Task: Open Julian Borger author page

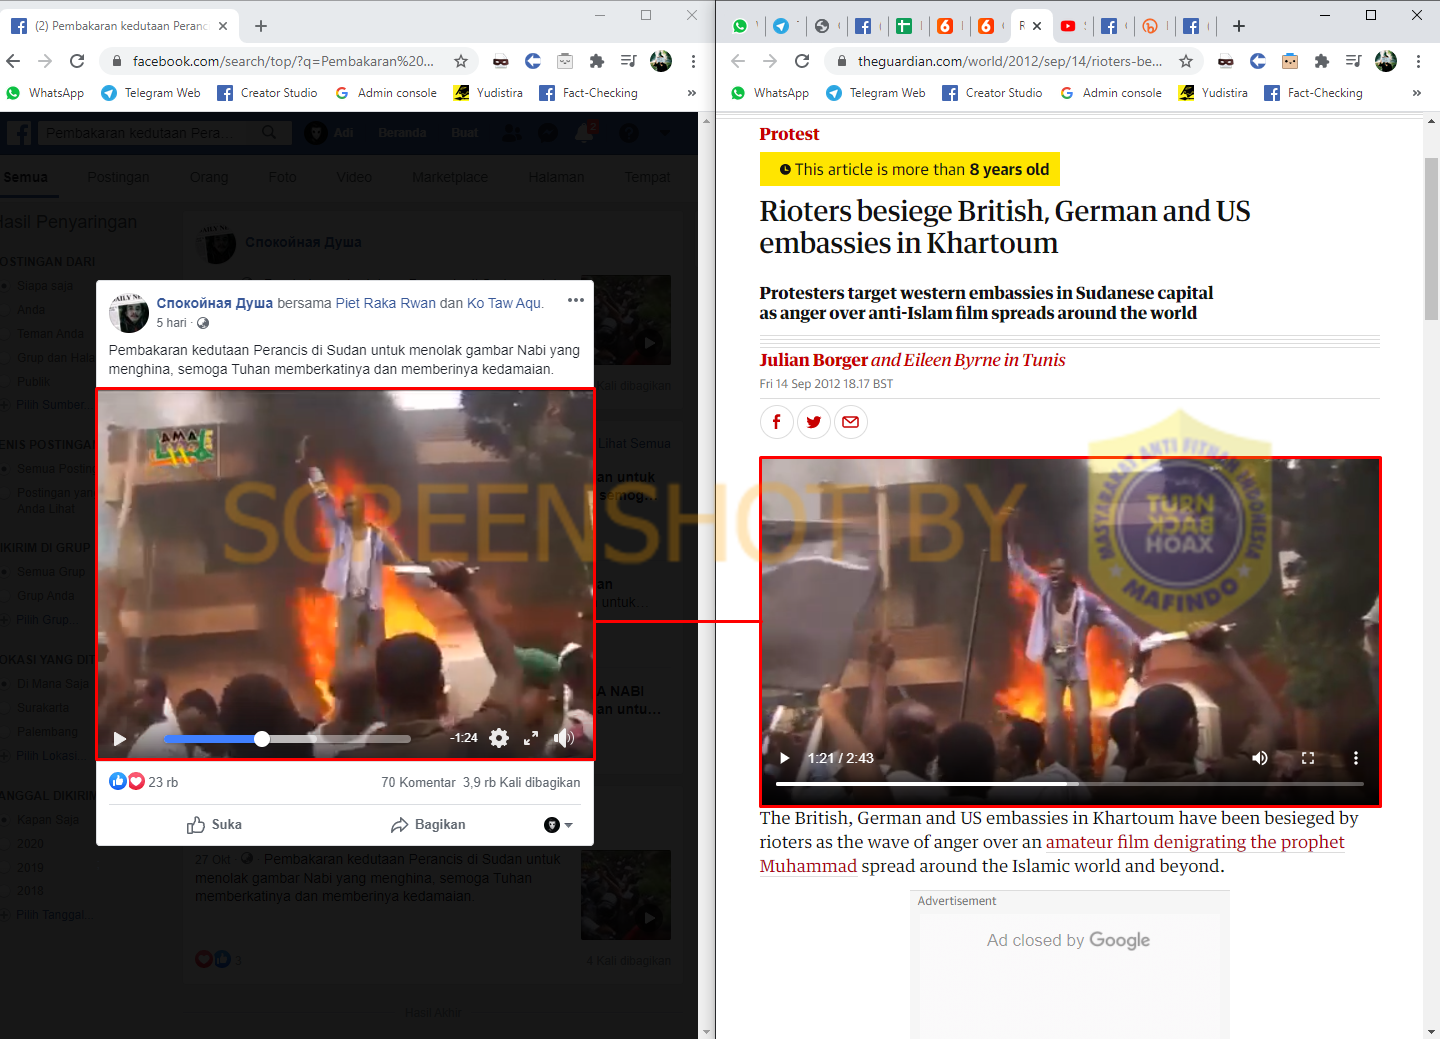Action: 813,360
